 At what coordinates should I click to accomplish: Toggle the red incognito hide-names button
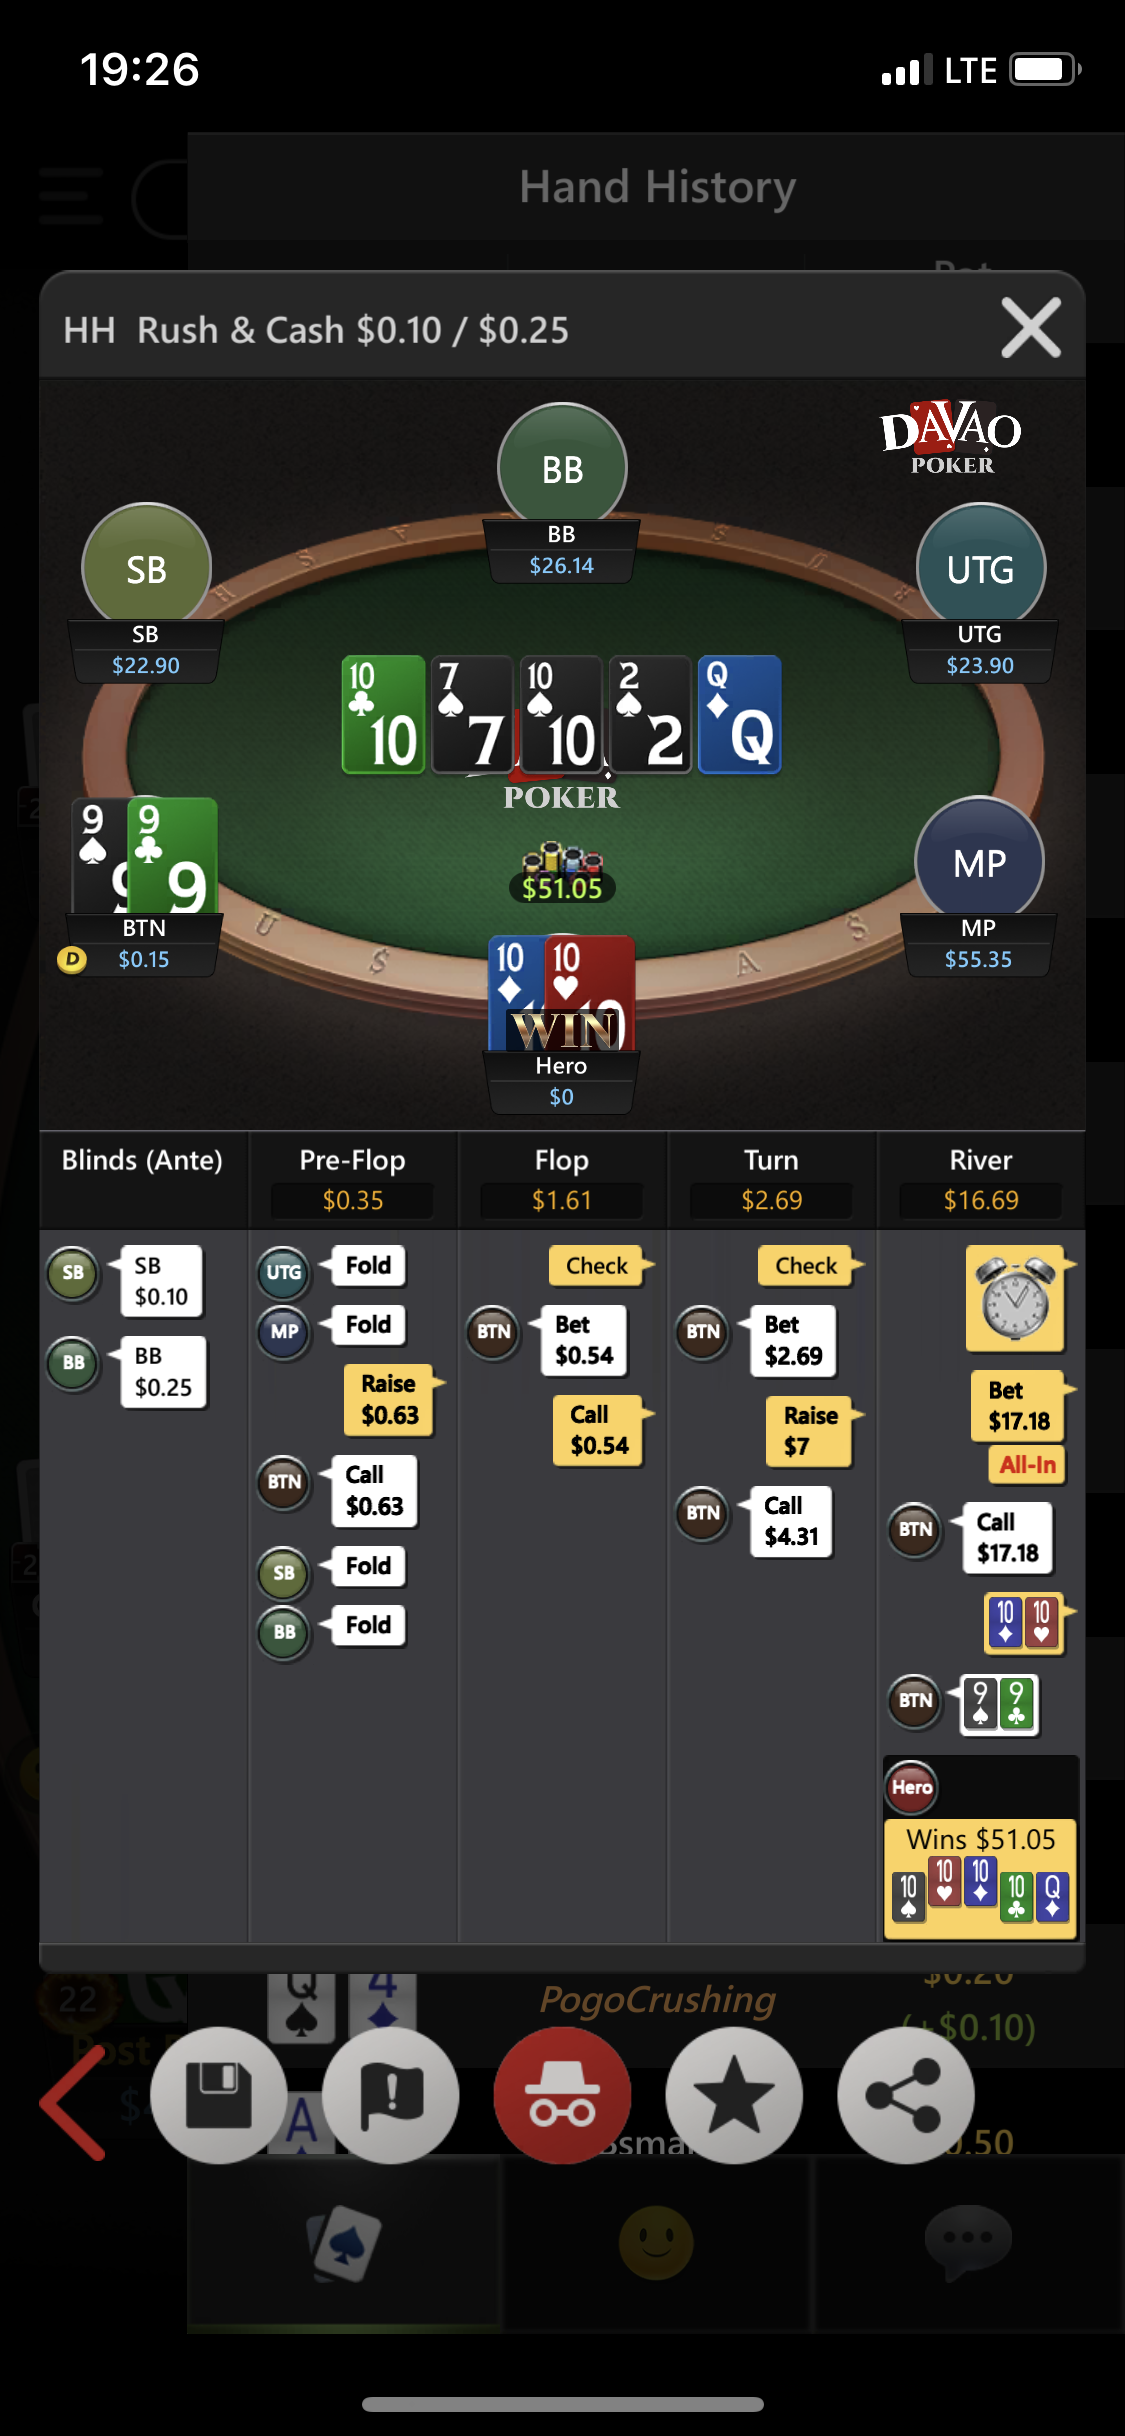click(x=562, y=2095)
